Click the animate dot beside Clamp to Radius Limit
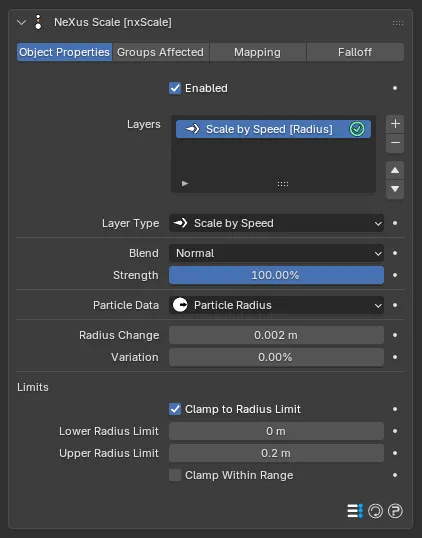 [395, 409]
